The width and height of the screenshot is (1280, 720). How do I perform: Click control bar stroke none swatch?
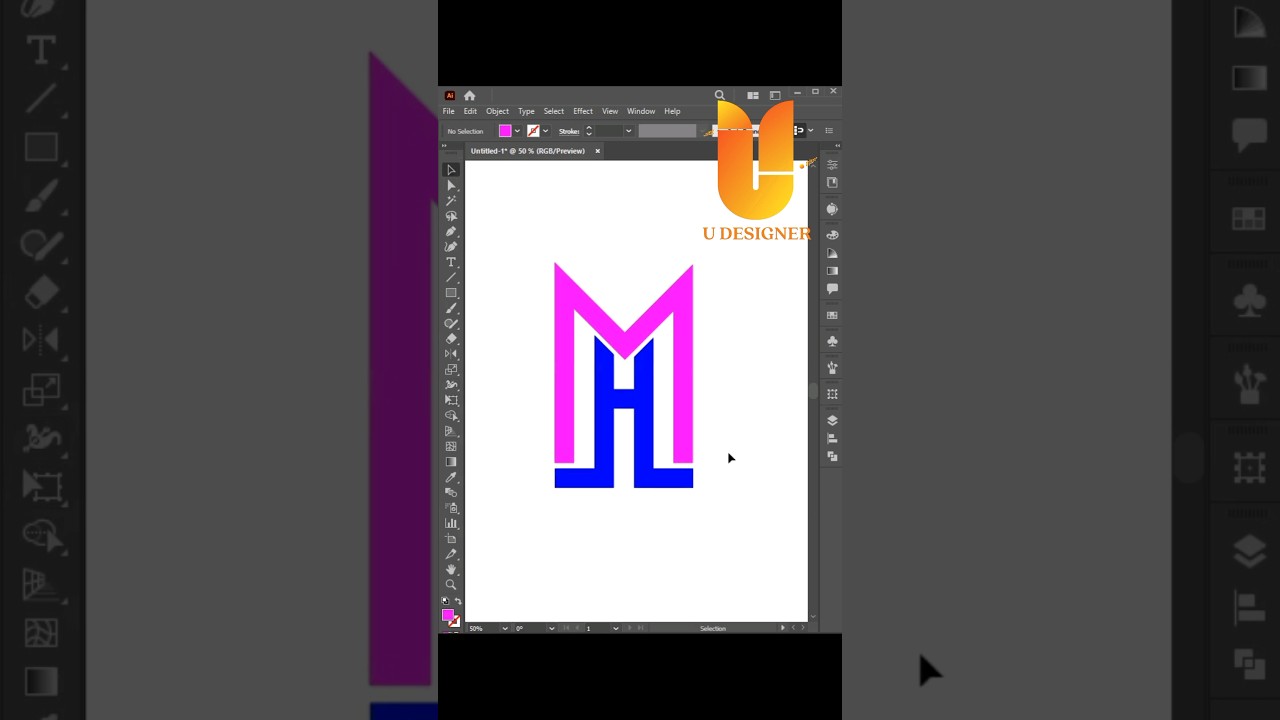click(x=533, y=131)
